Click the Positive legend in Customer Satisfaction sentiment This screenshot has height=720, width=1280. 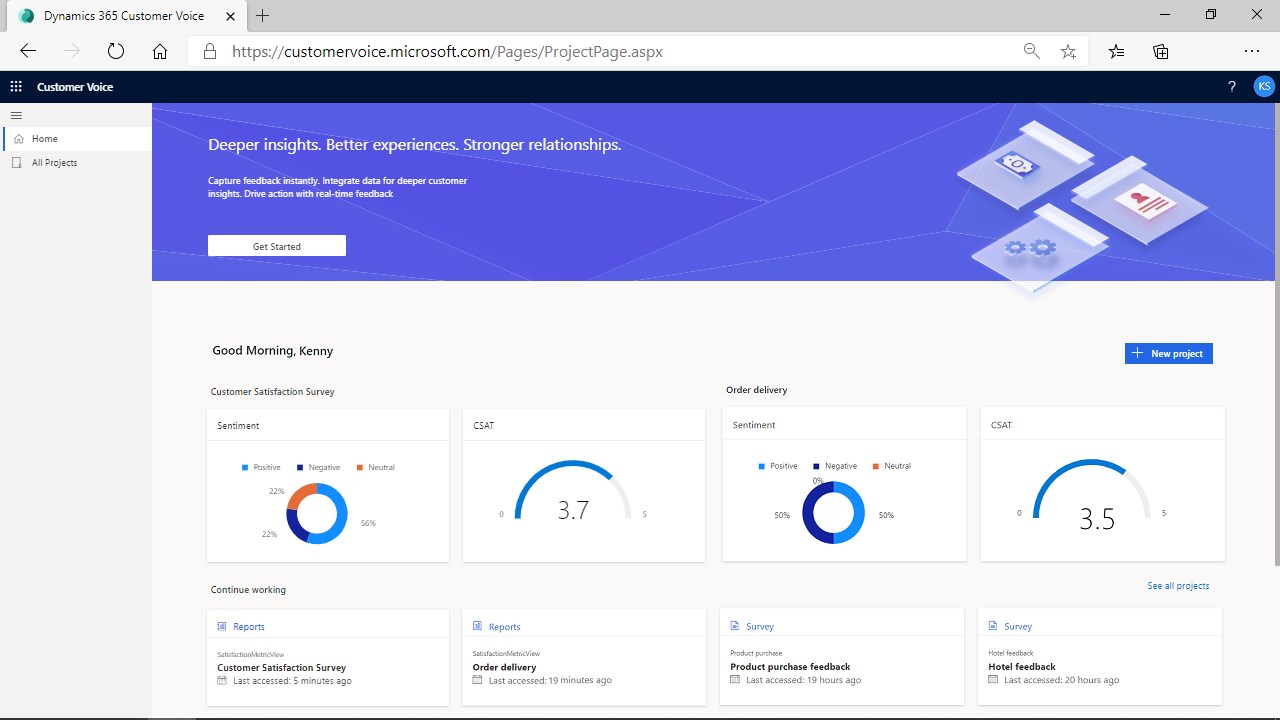coord(261,467)
